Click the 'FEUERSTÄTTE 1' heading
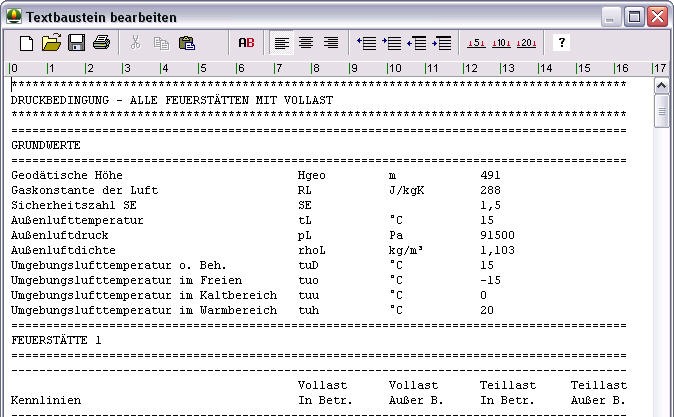This screenshot has width=674, height=417. click(x=56, y=340)
